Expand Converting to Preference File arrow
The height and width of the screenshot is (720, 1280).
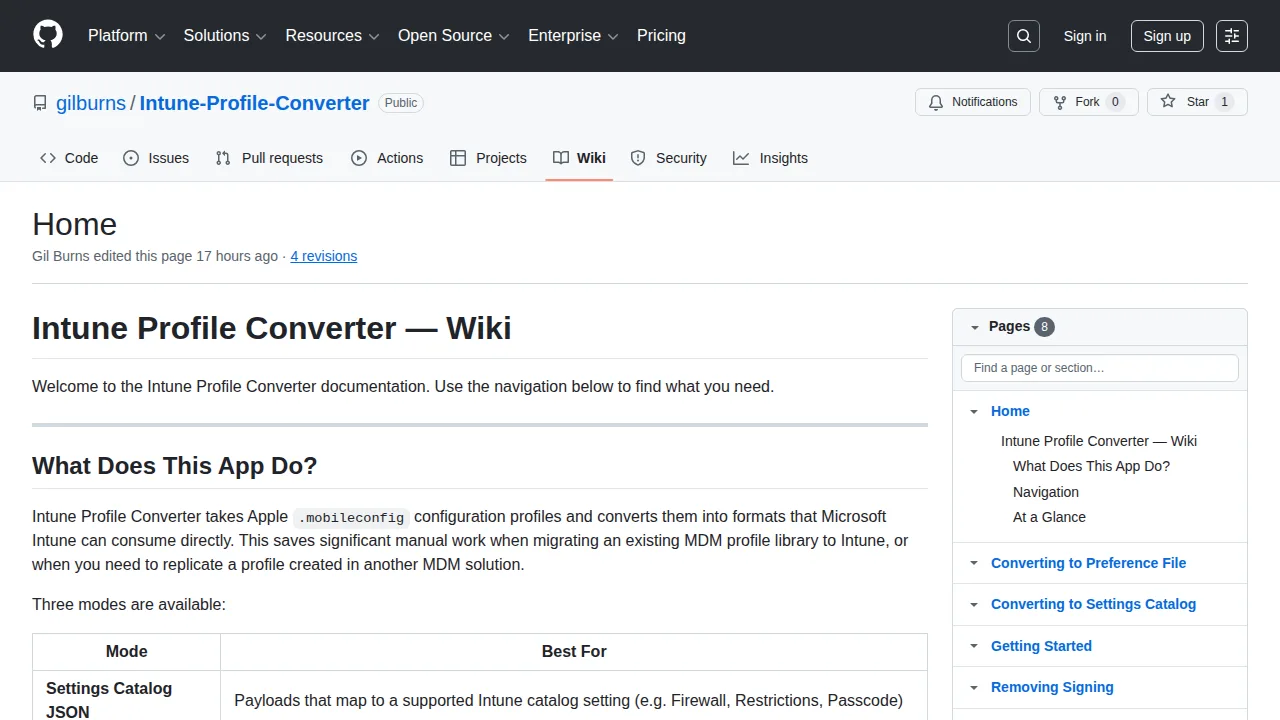(974, 564)
